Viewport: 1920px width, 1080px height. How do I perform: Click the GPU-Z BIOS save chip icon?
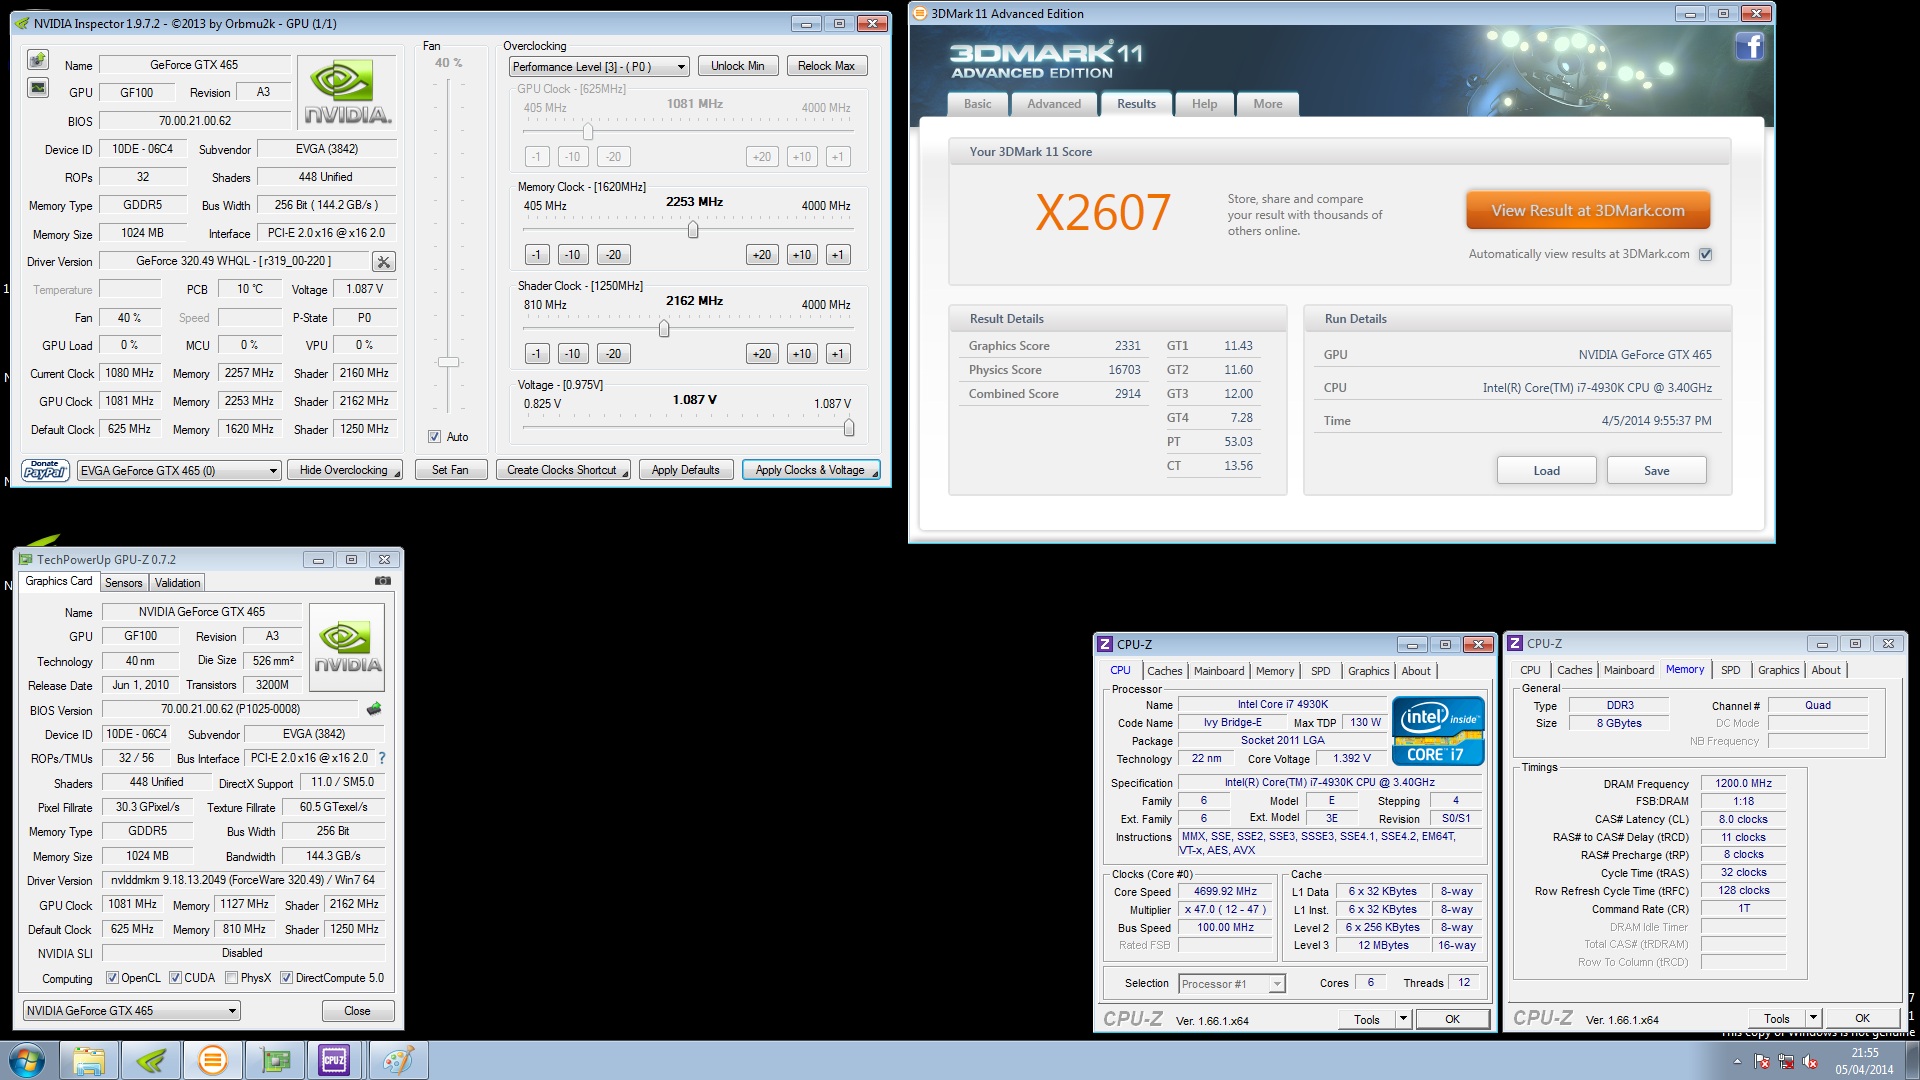[x=374, y=709]
